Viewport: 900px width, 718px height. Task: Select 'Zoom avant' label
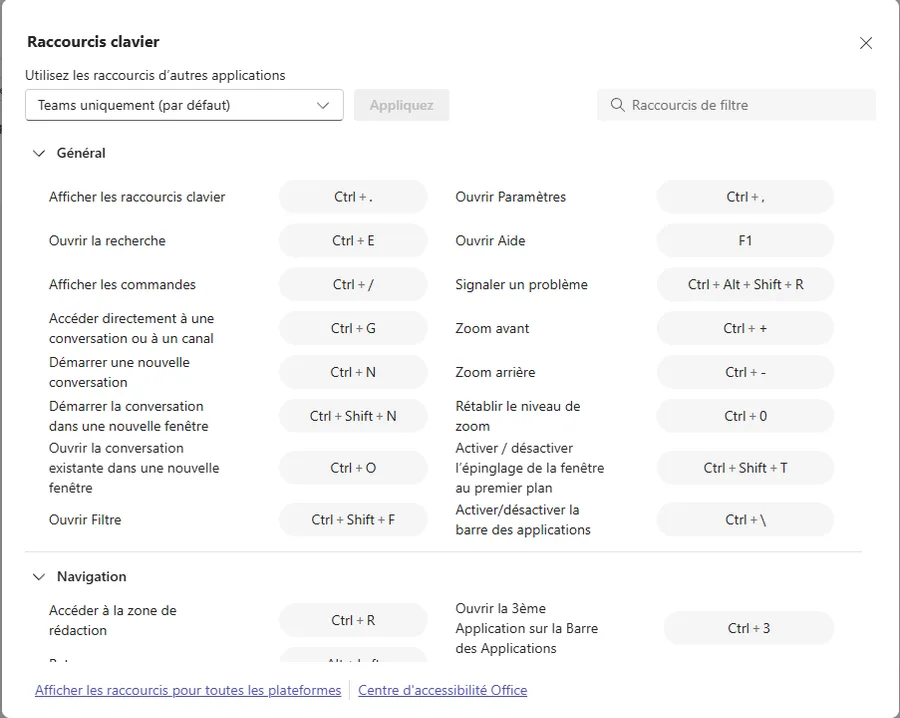[x=492, y=328]
